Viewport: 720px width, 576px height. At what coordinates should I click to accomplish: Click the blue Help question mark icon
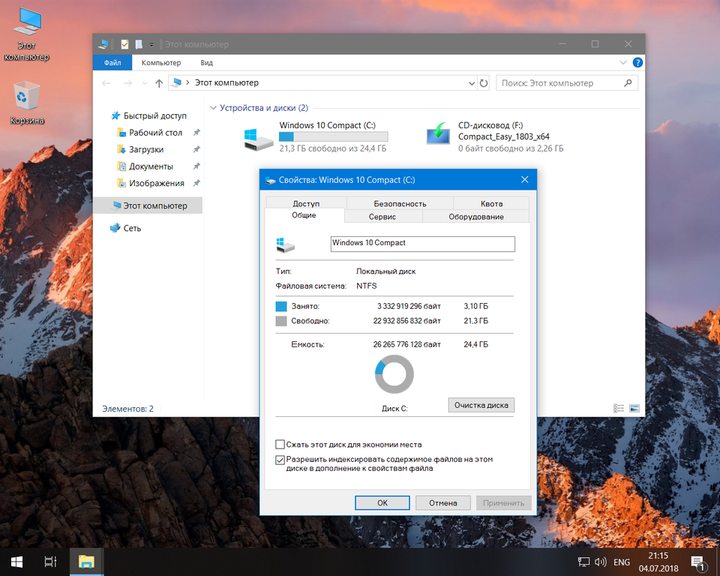click(638, 62)
